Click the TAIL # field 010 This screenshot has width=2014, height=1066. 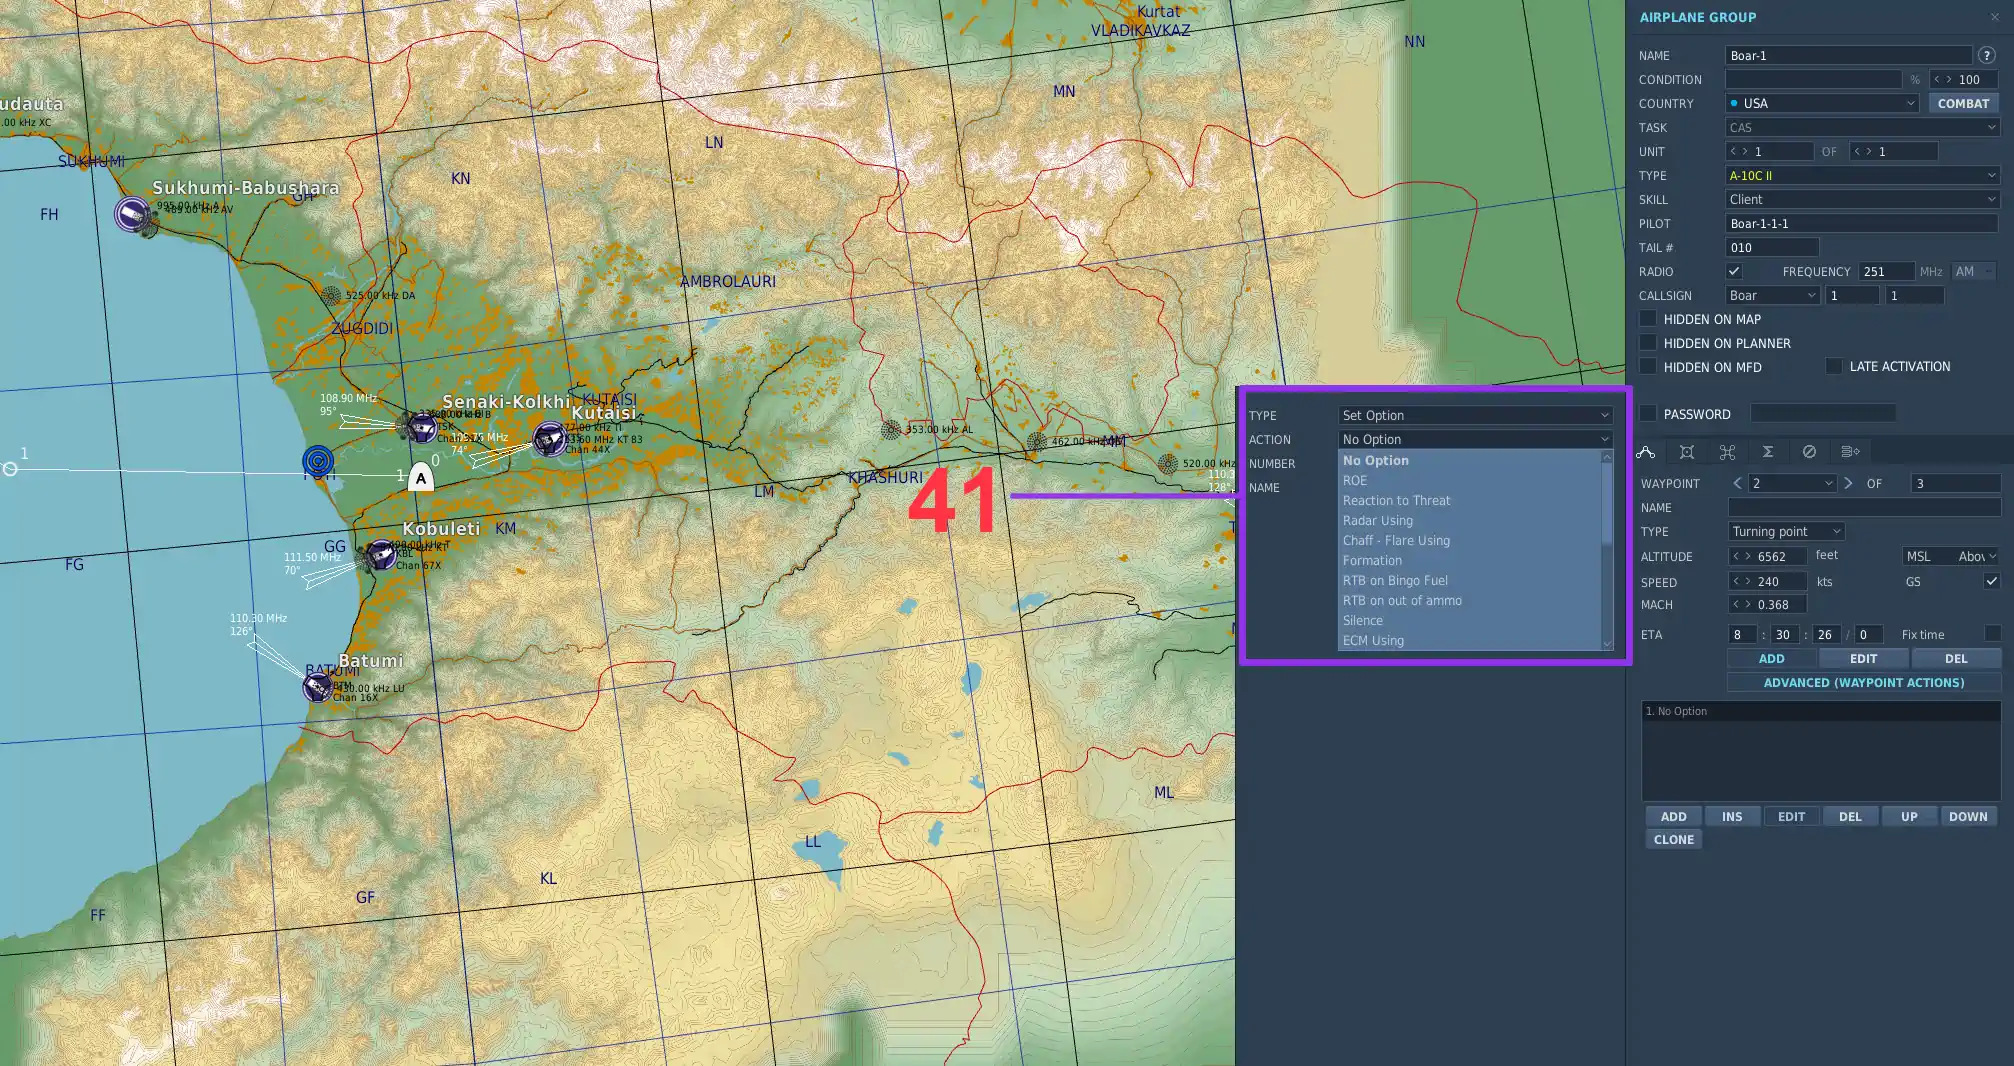[x=1772, y=247]
